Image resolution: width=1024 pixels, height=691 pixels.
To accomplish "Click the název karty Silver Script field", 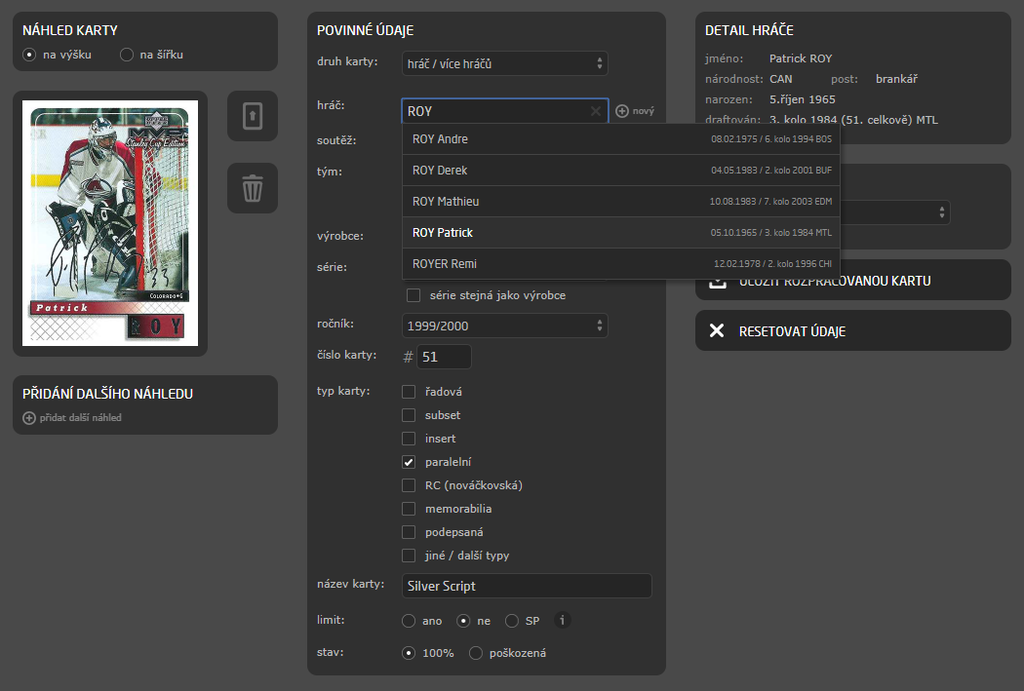I will (526, 586).
